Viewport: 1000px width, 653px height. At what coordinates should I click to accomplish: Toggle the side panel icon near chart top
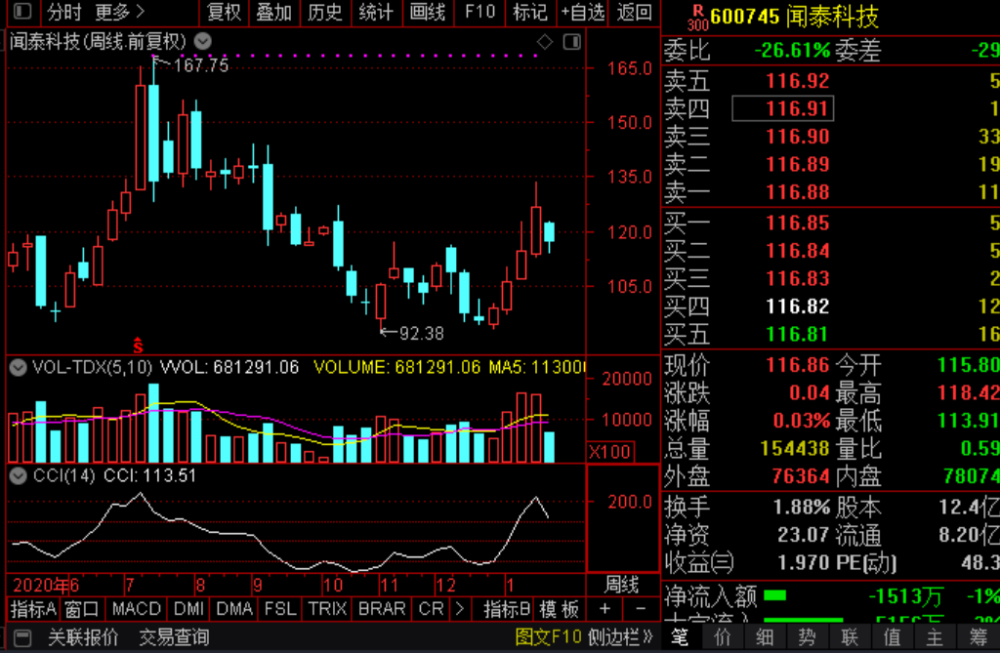571,42
